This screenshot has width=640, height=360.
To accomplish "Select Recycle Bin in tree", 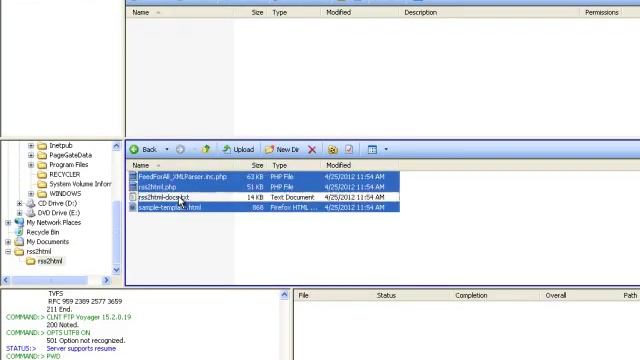I will point(42,232).
